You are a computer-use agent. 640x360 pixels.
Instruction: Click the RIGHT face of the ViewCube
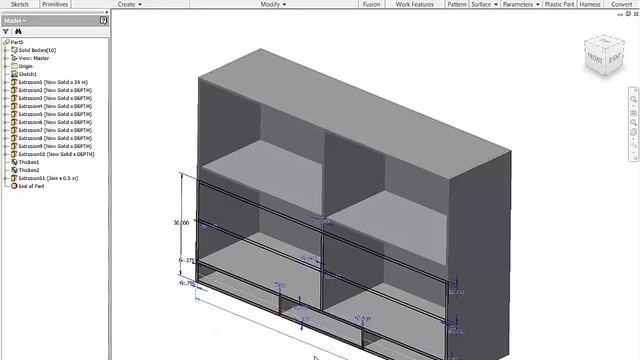click(x=614, y=58)
